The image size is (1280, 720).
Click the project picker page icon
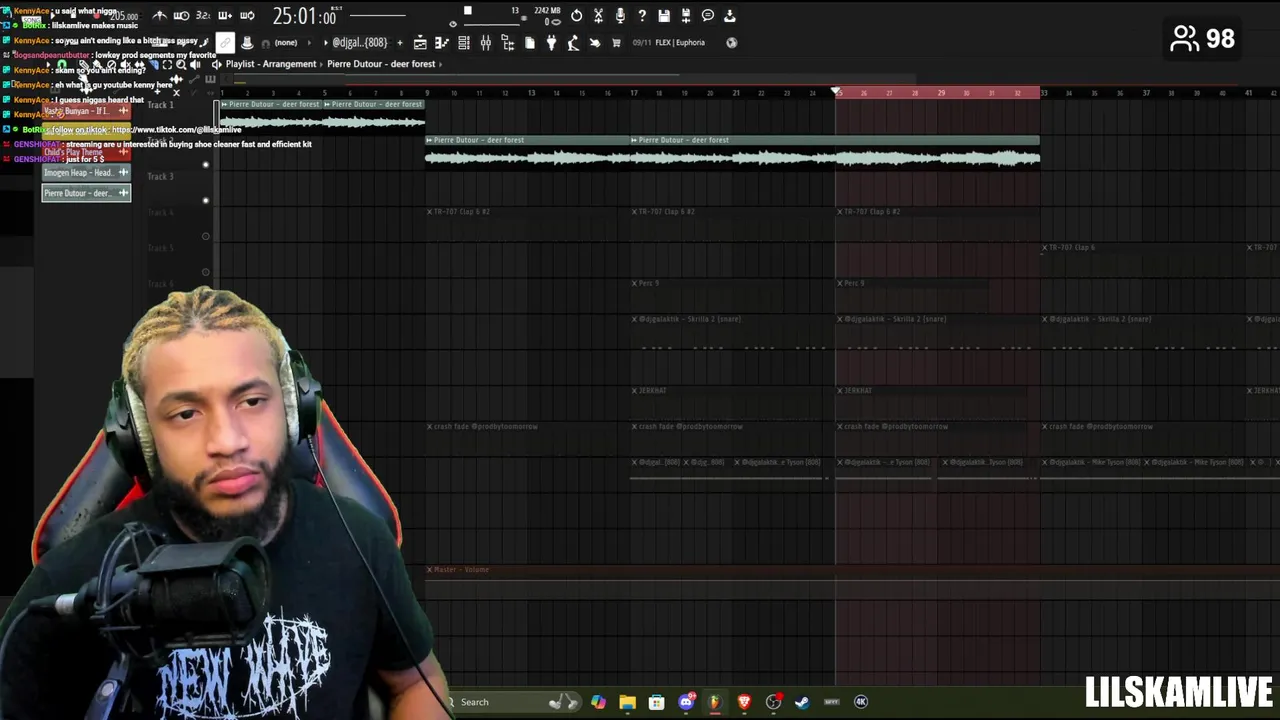[530, 43]
